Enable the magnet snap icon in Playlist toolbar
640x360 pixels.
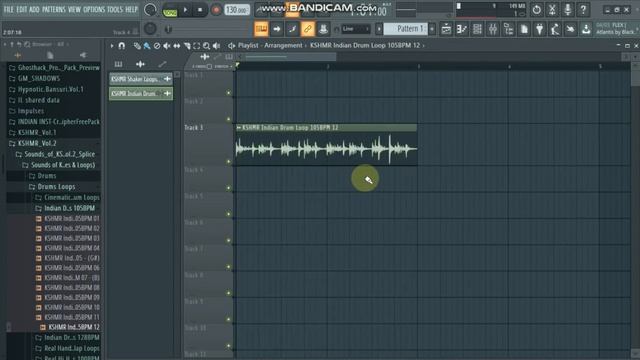tap(122, 46)
